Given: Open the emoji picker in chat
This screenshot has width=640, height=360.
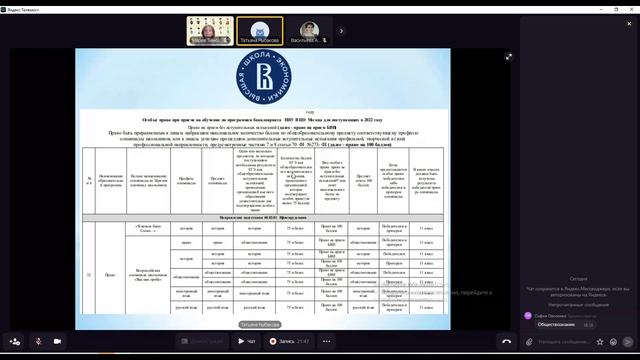Looking at the screenshot, I should pyautogui.click(x=613, y=342).
